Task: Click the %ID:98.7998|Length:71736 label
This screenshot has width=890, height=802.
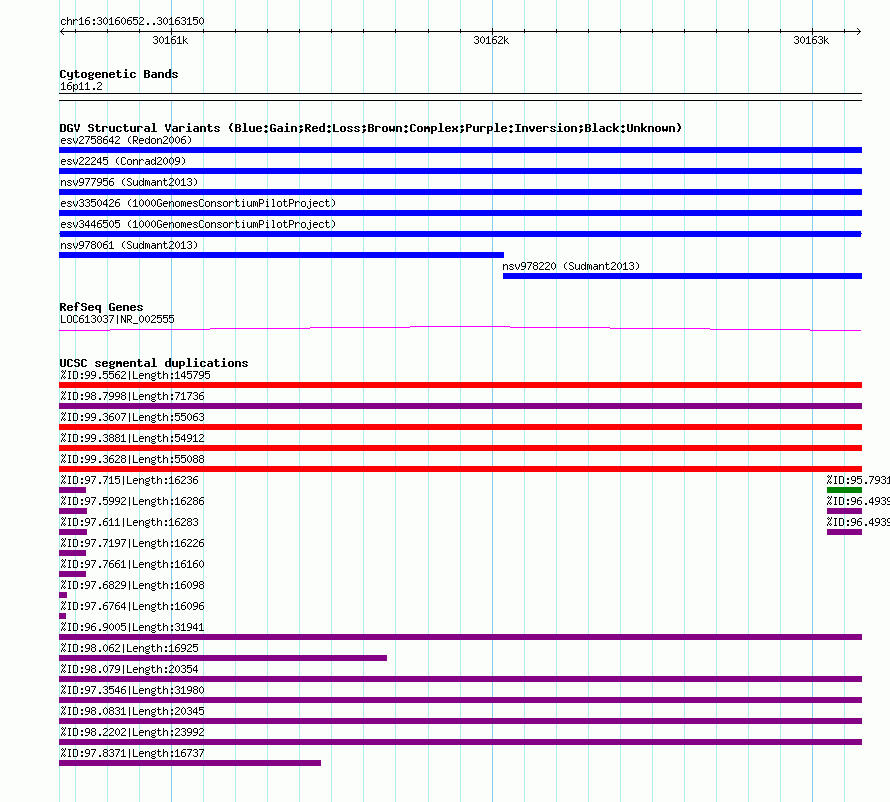Action: [x=132, y=396]
